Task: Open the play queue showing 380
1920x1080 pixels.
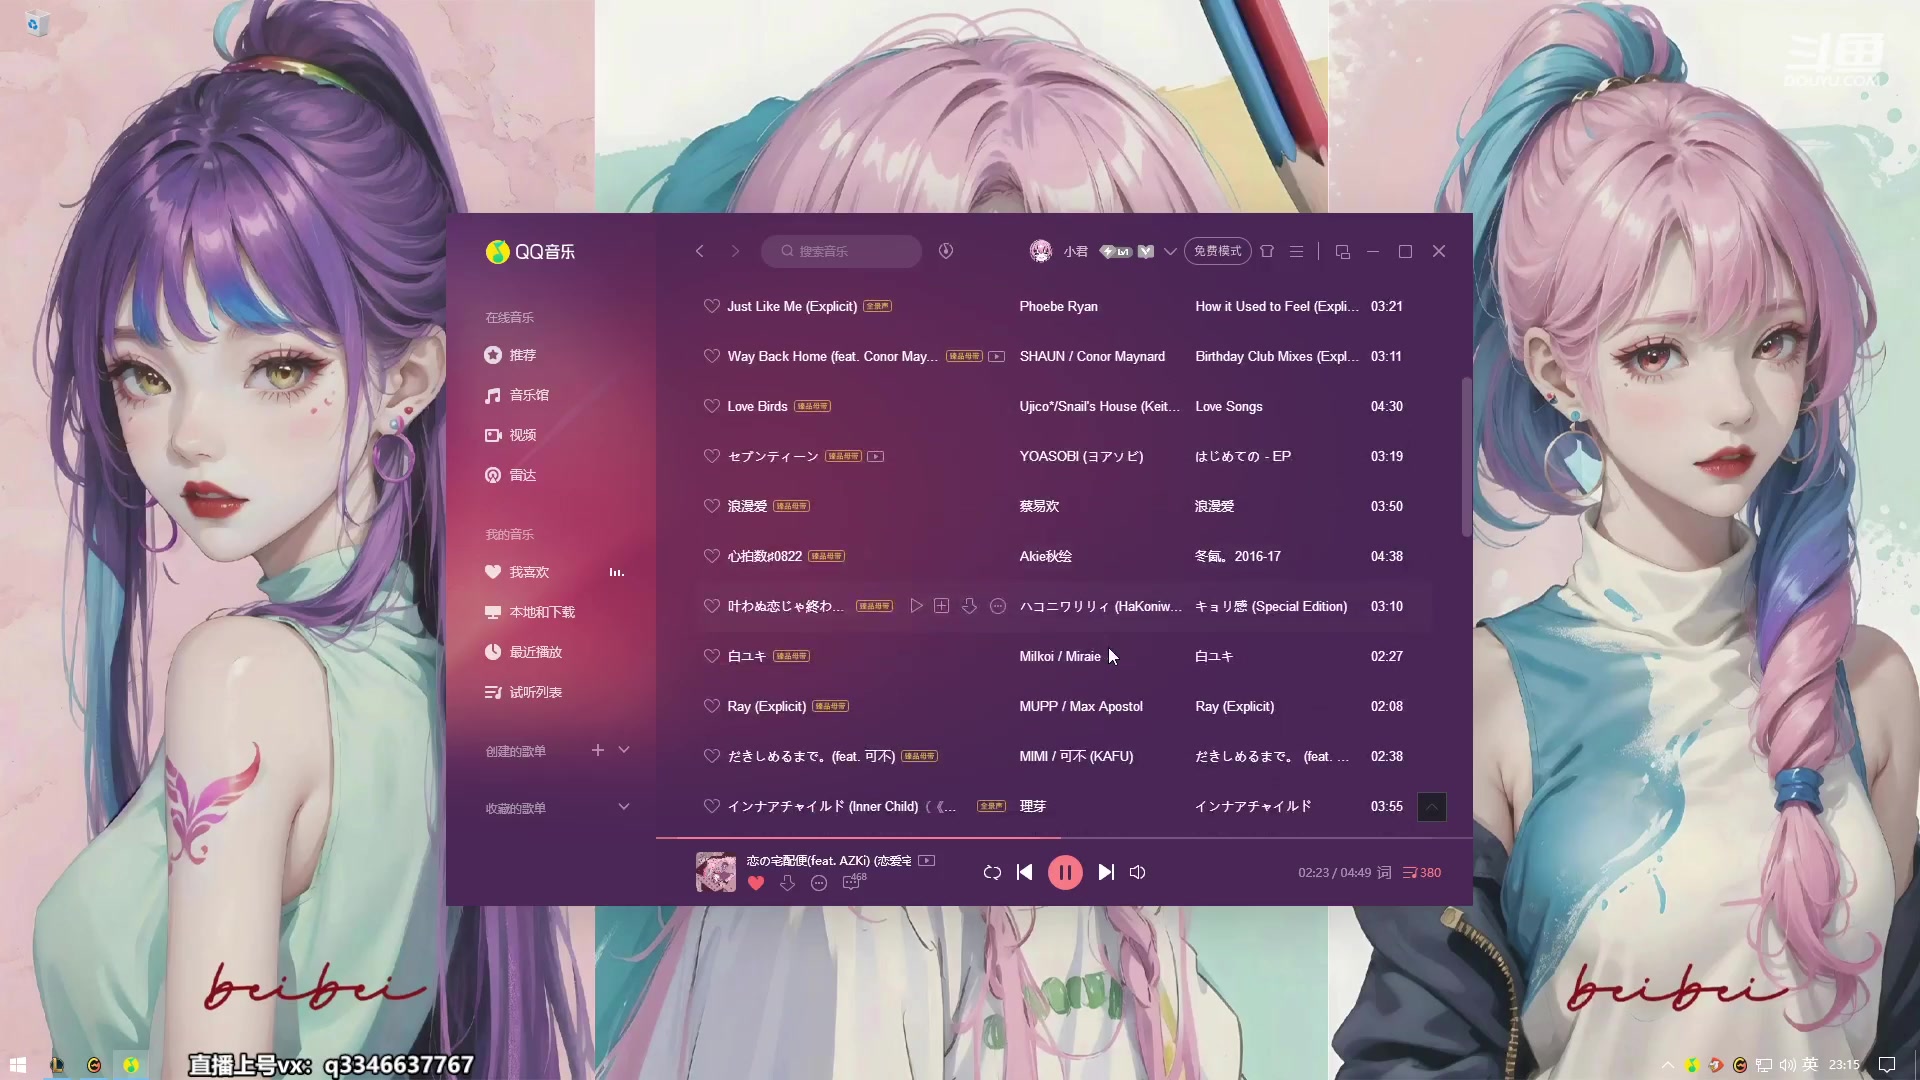Action: click(x=1421, y=873)
